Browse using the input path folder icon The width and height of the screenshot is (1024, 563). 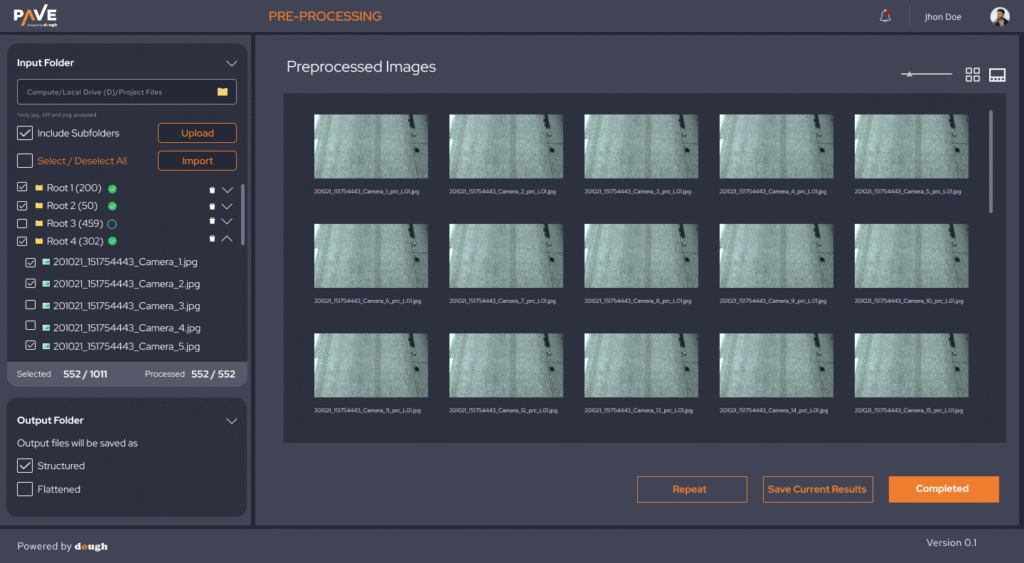(223, 92)
